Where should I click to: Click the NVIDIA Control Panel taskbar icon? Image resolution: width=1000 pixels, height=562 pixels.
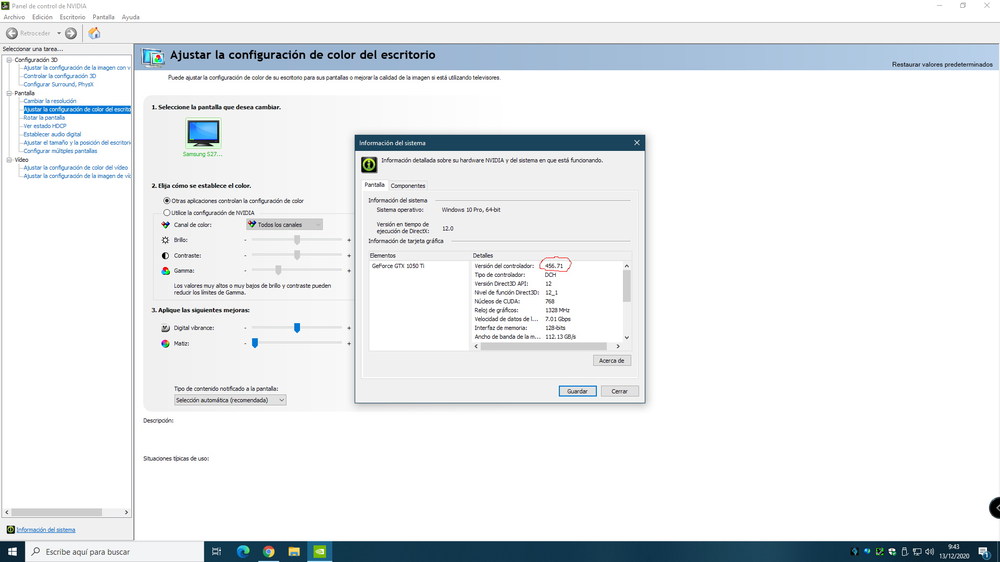320,552
